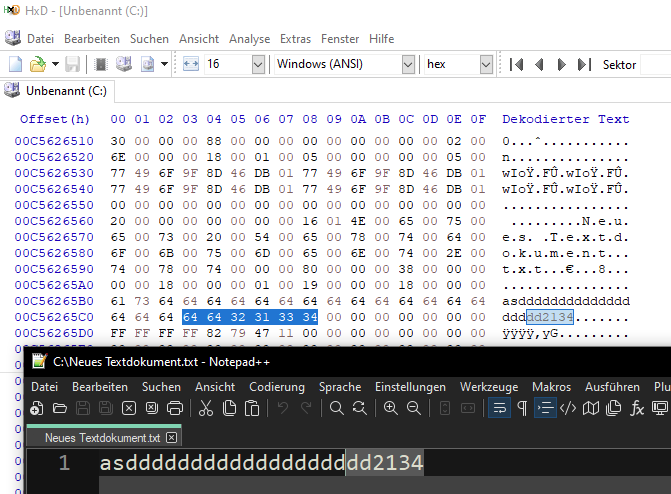Go to previous sector in HxD
Screen dimensions: 671x494
pyautogui.click(x=539, y=65)
